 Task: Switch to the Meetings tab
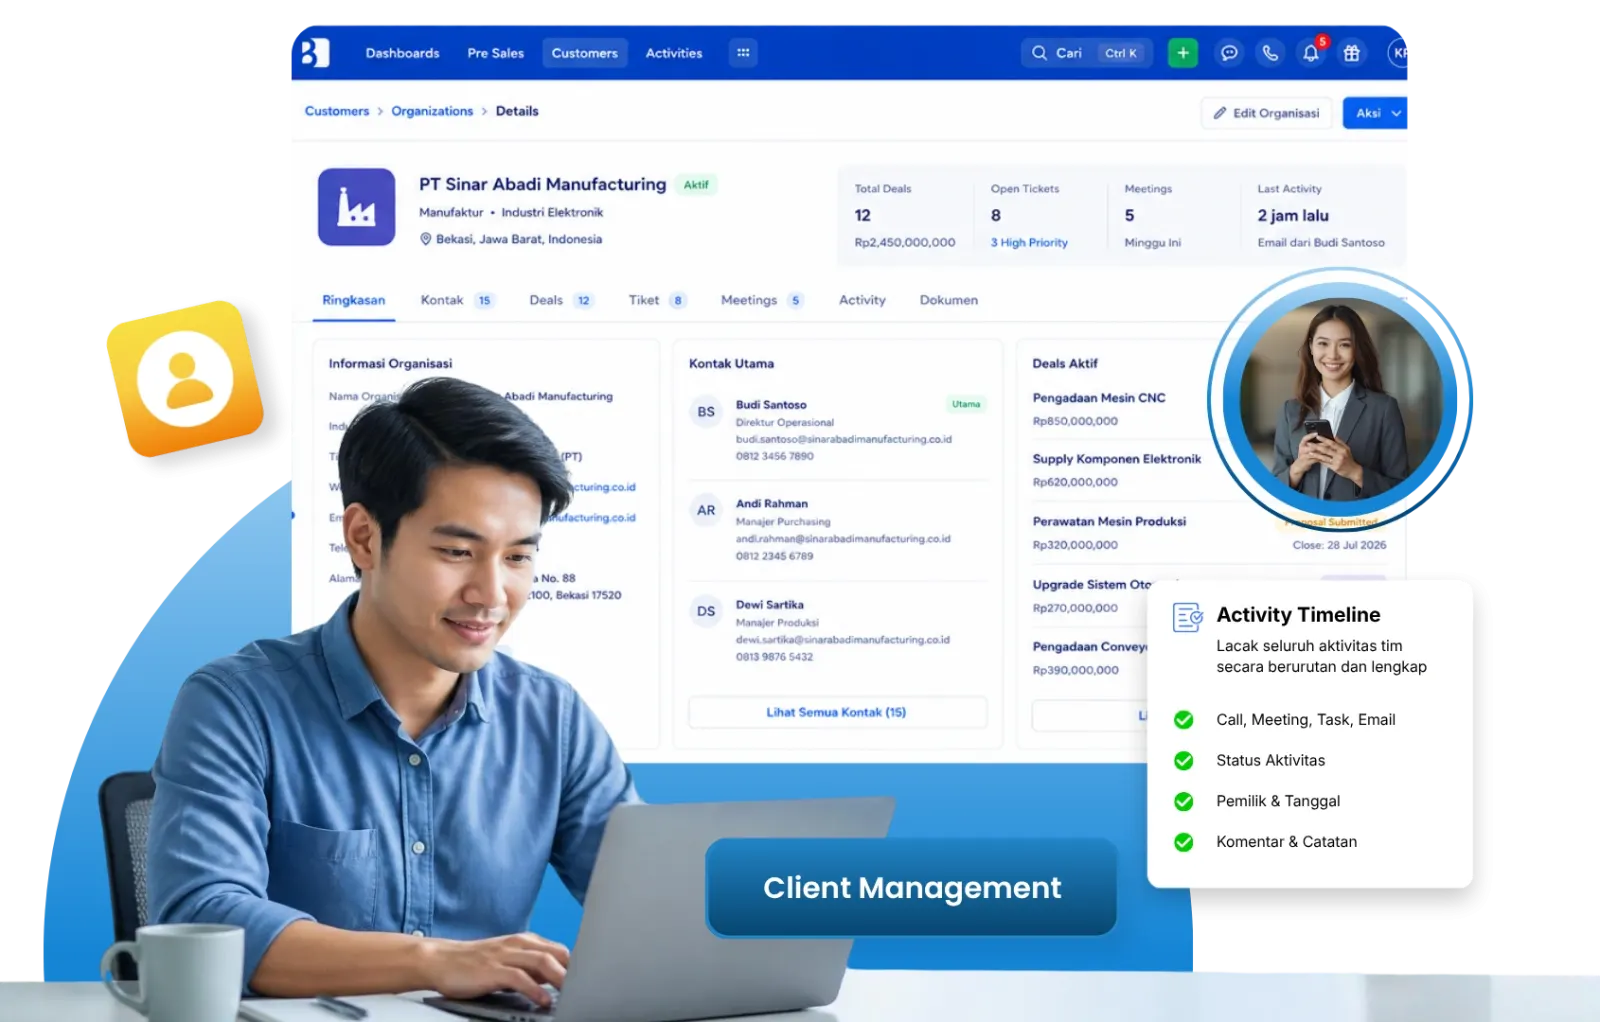762,300
